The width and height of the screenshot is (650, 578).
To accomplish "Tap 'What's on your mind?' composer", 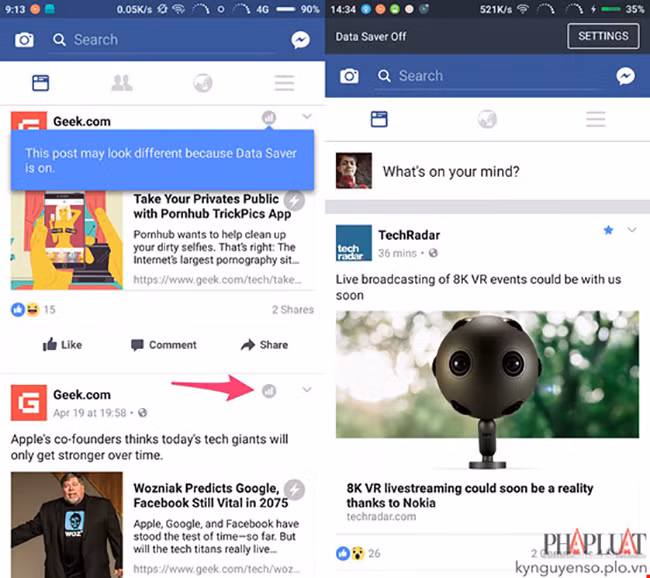I will [451, 171].
